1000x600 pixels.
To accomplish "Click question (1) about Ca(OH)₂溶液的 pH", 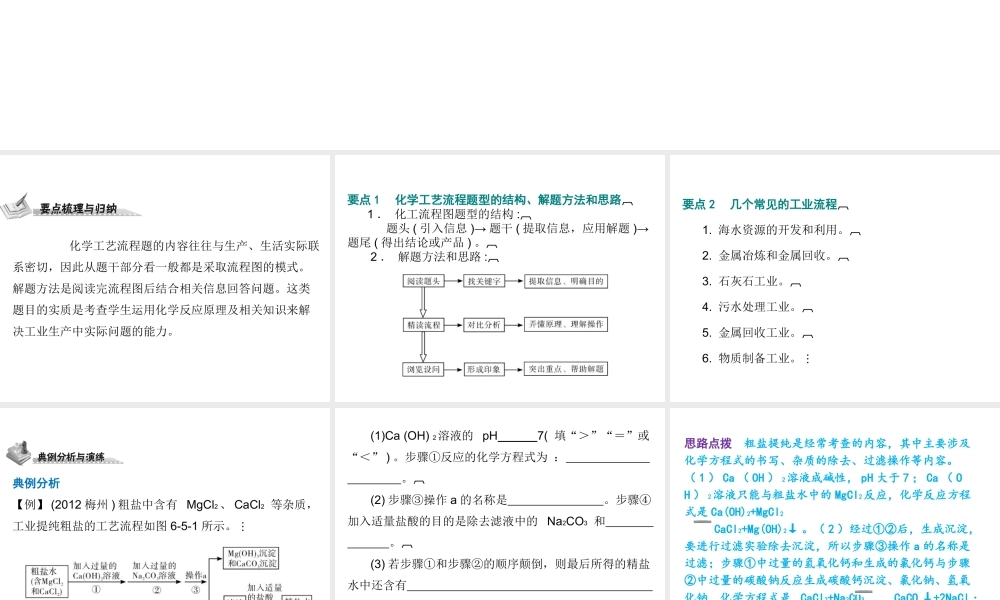I will point(499,457).
